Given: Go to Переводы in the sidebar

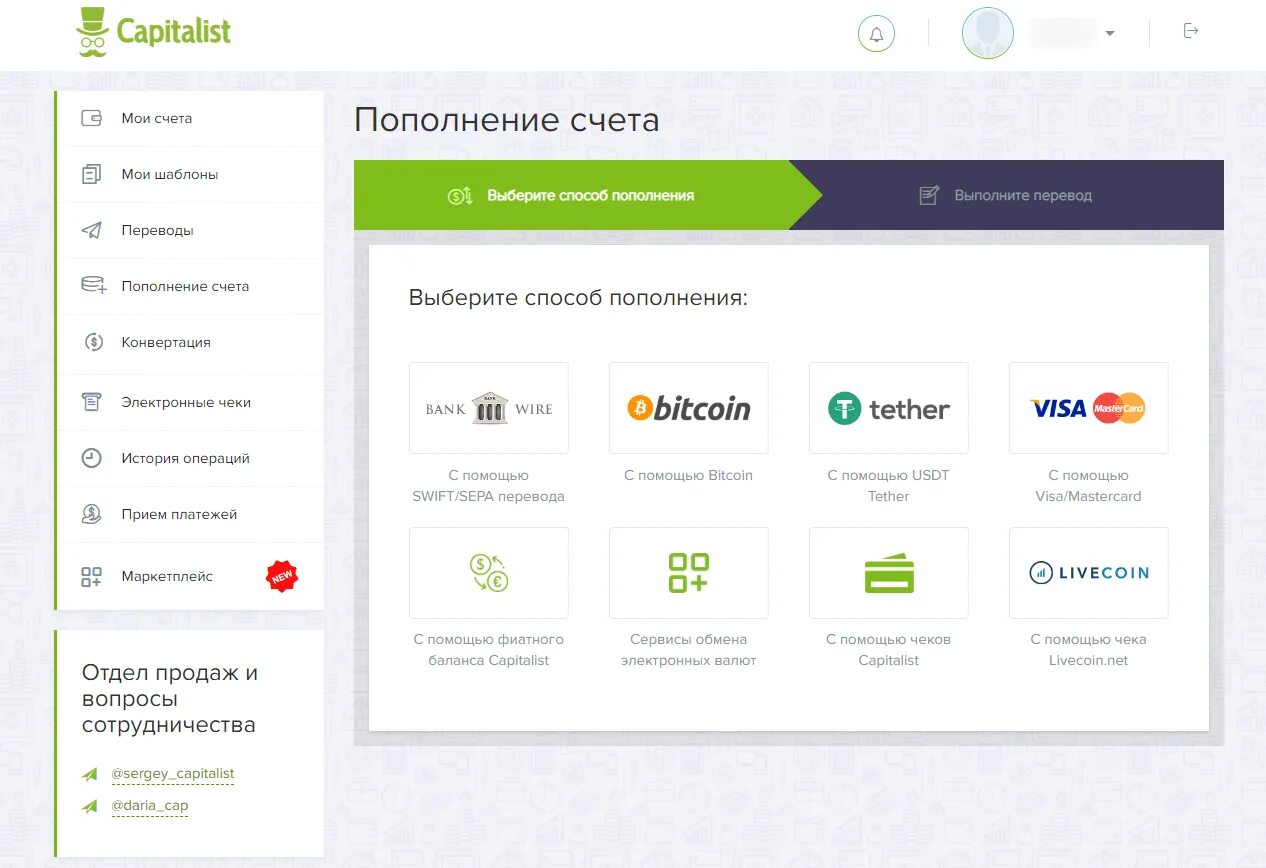Looking at the screenshot, I should click(191, 230).
